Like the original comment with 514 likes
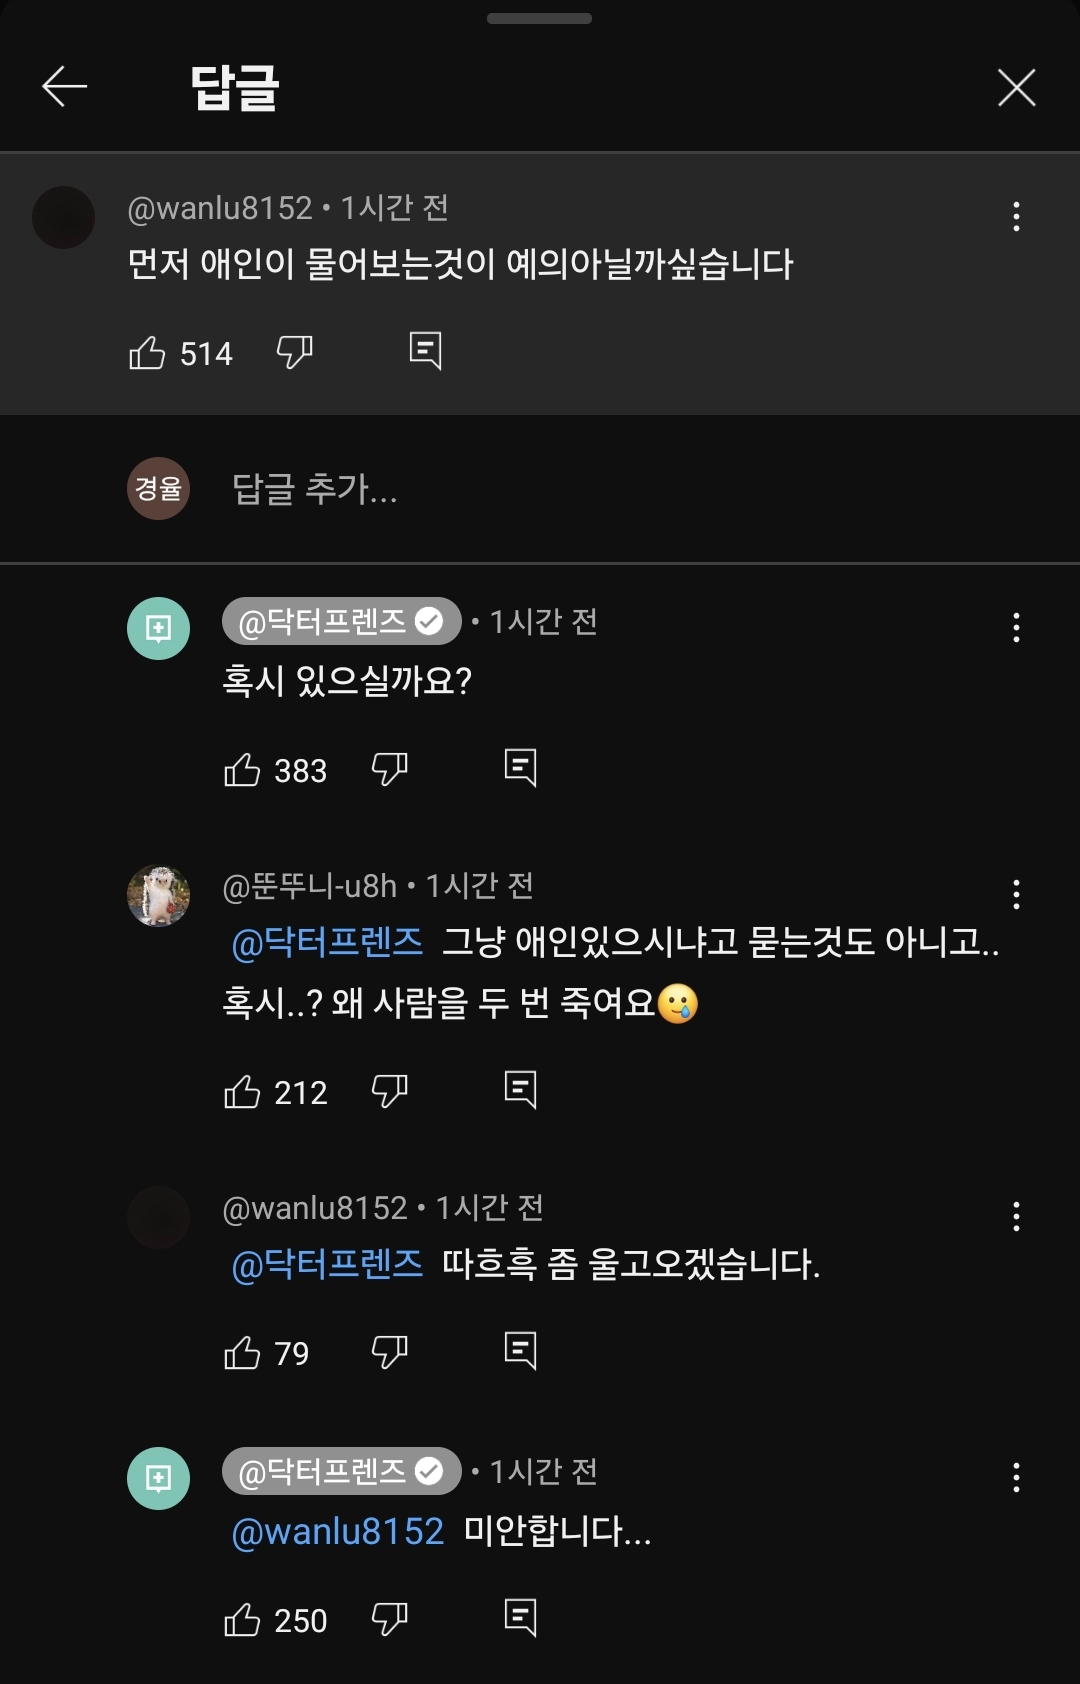Screen dimensions: 1080x1684 pyautogui.click(x=147, y=352)
